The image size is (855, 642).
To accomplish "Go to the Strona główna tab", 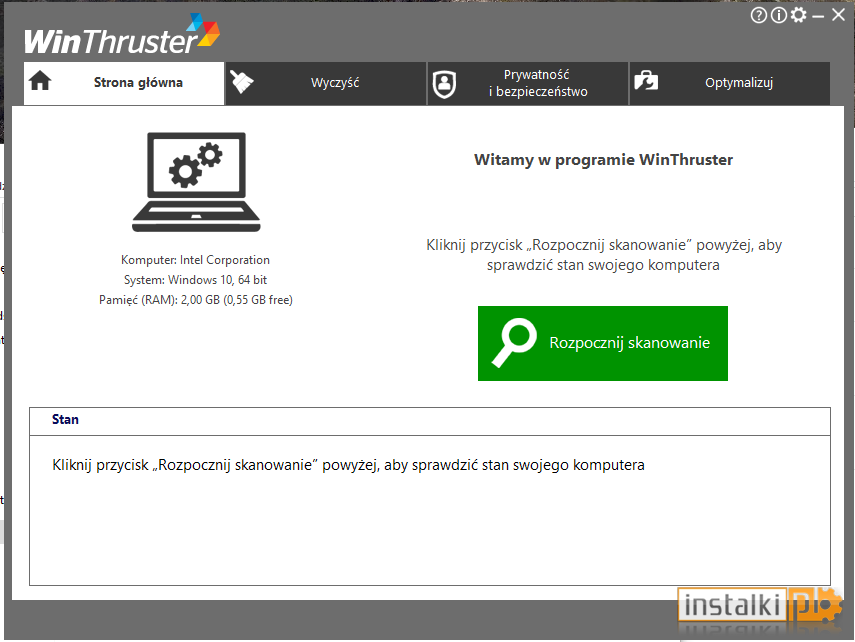I will [x=124, y=83].
